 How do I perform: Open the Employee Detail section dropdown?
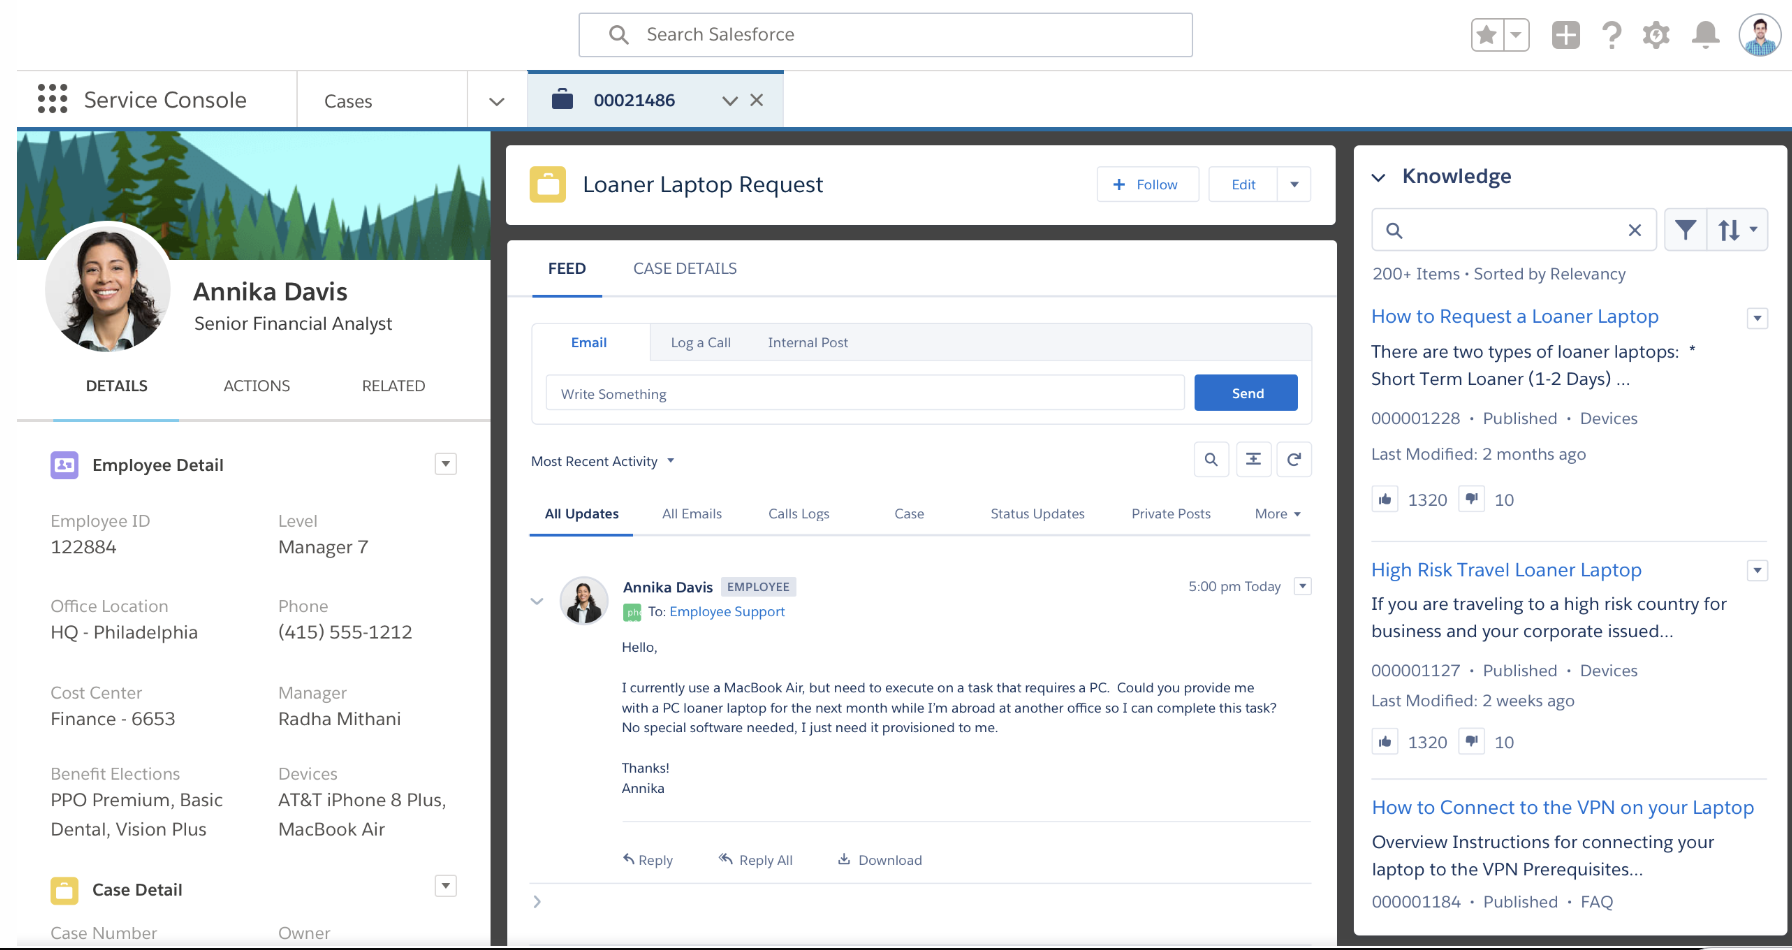click(x=446, y=464)
